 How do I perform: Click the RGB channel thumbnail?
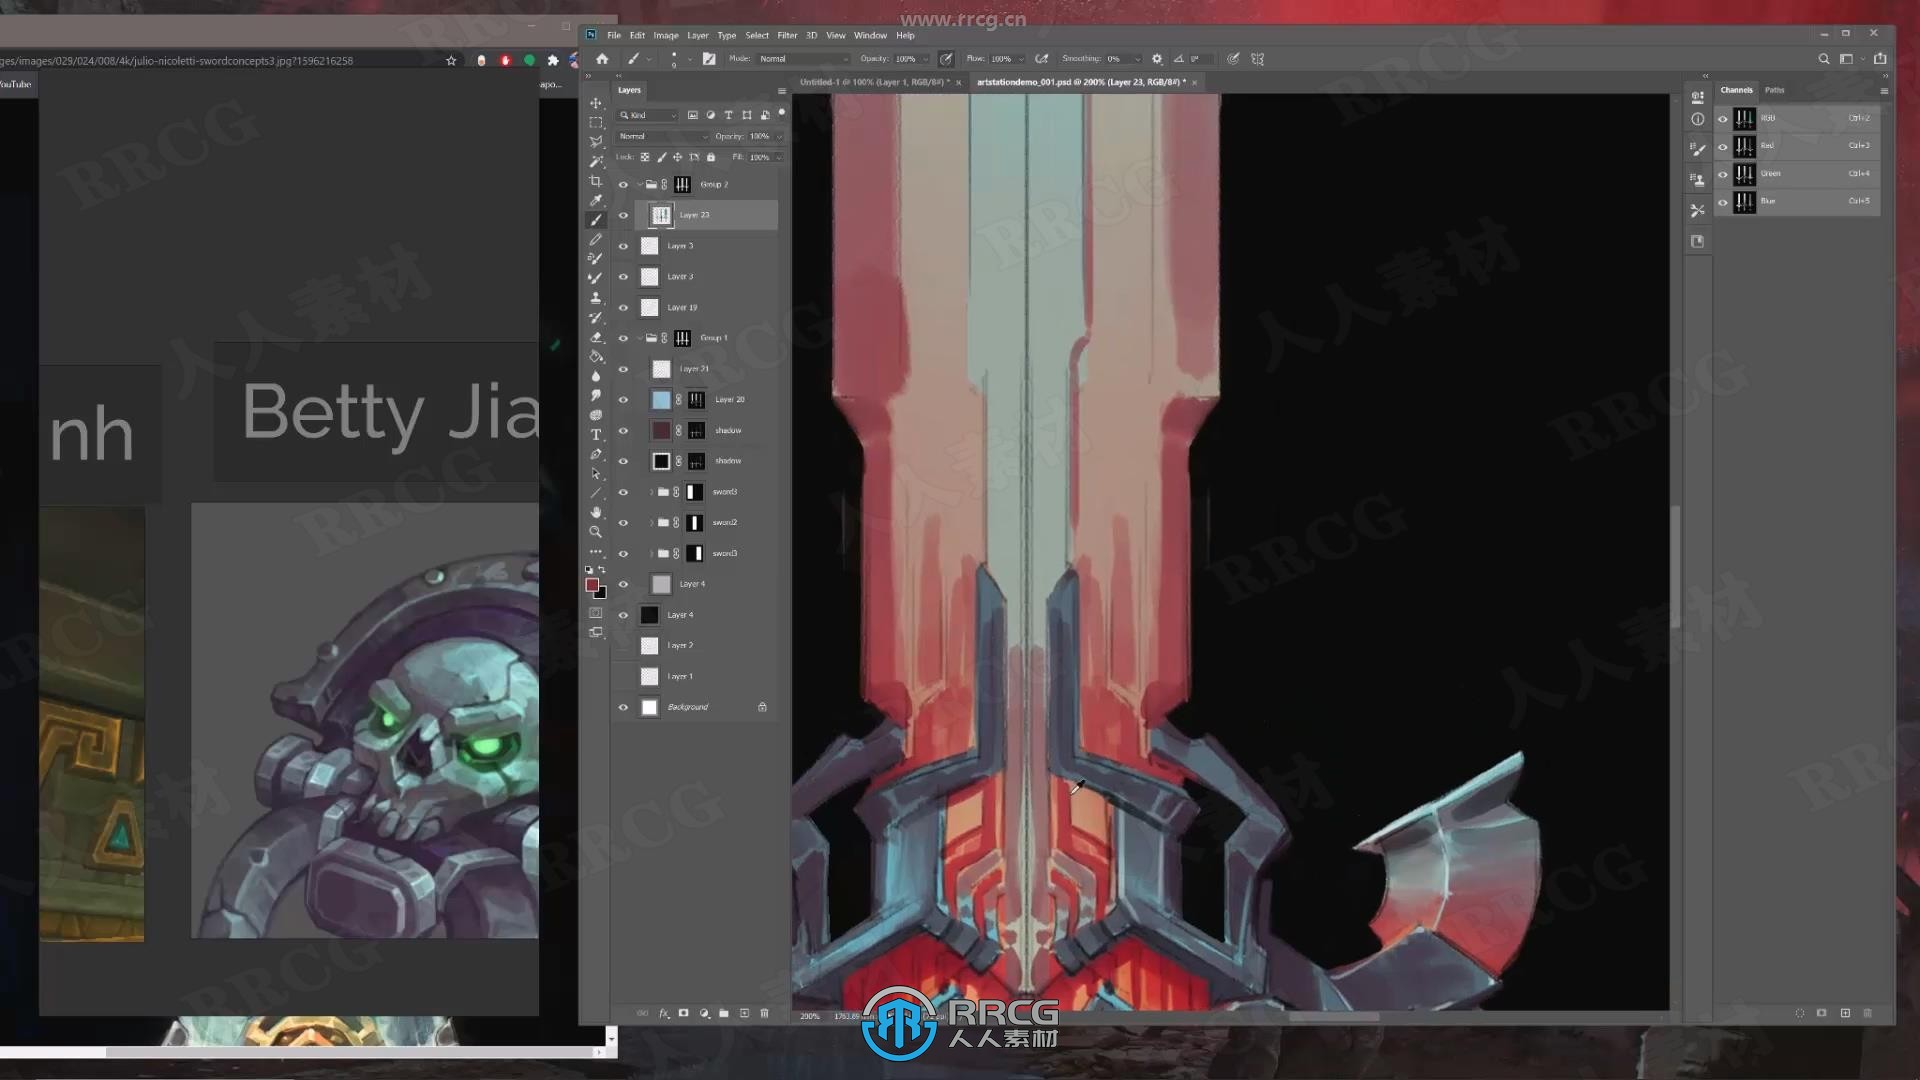point(1745,119)
